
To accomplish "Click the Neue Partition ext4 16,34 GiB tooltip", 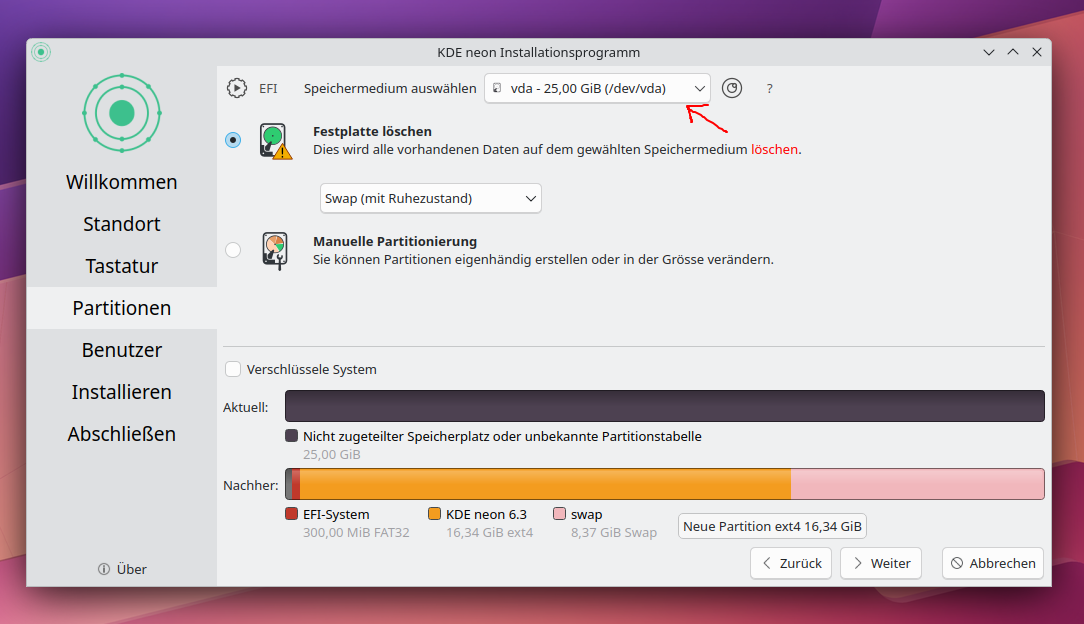I will click(772, 527).
